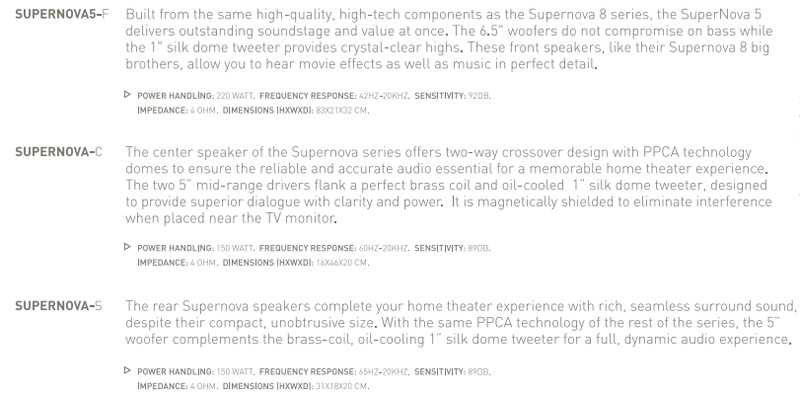Click the paragraph starting 'Built from the same'

point(449,39)
